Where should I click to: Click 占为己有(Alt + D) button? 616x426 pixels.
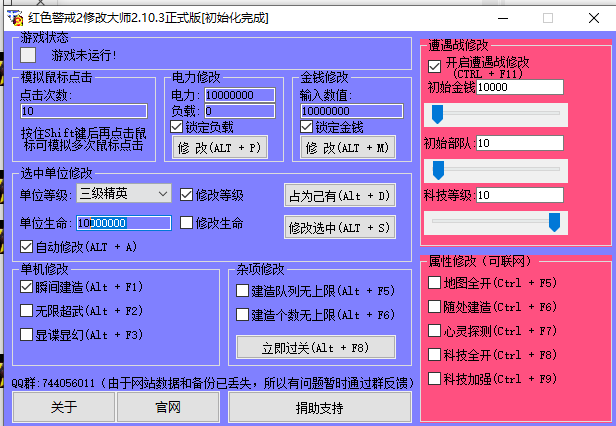pyautogui.click(x=339, y=195)
